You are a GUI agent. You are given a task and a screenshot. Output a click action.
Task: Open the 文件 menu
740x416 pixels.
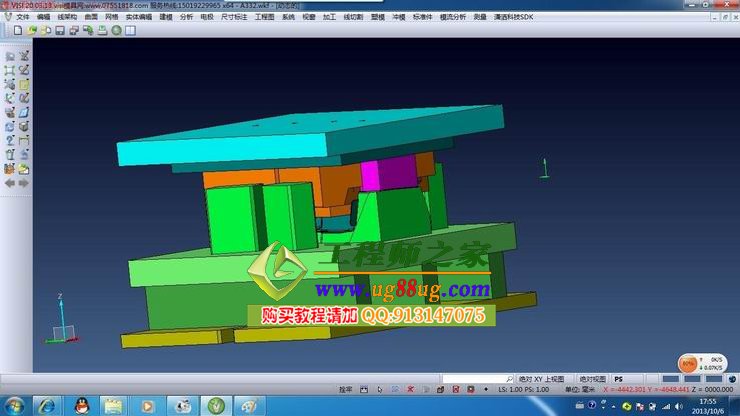point(23,17)
